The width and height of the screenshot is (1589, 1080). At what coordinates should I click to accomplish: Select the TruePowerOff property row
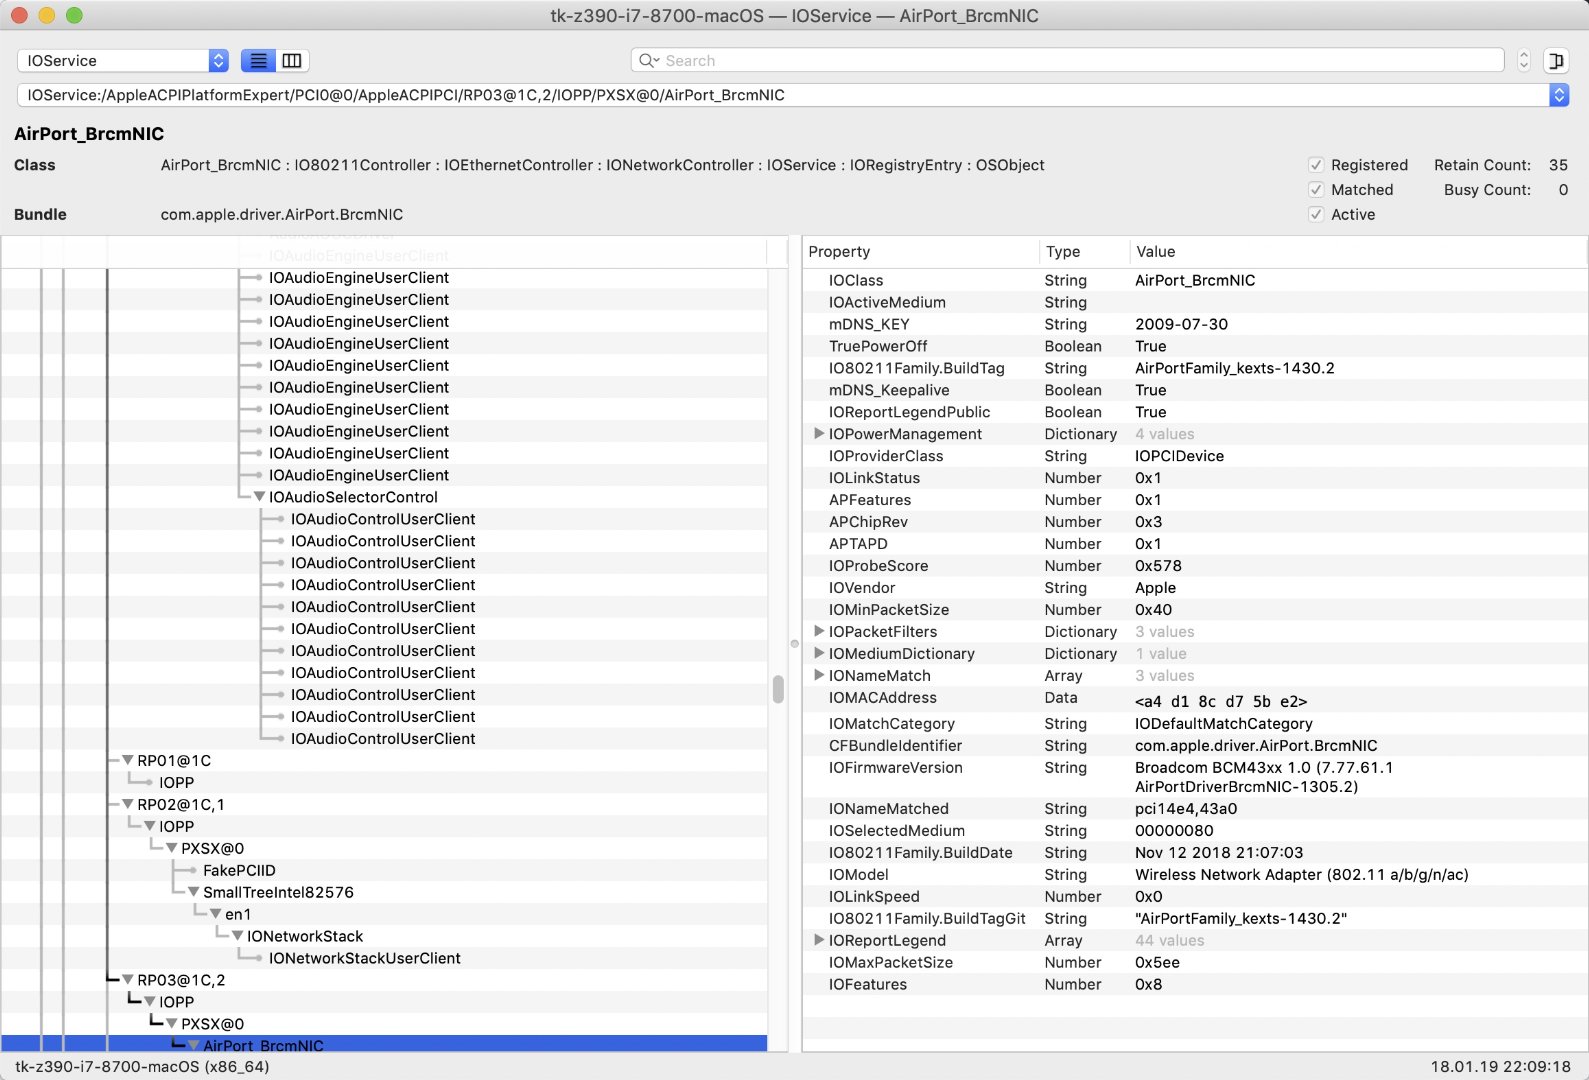(x=1195, y=347)
